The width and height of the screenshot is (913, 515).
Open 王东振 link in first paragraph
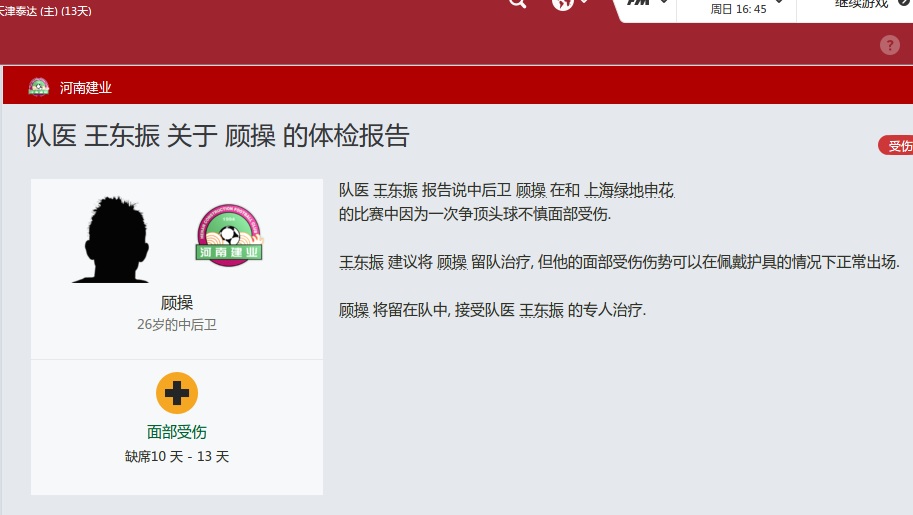tap(395, 190)
